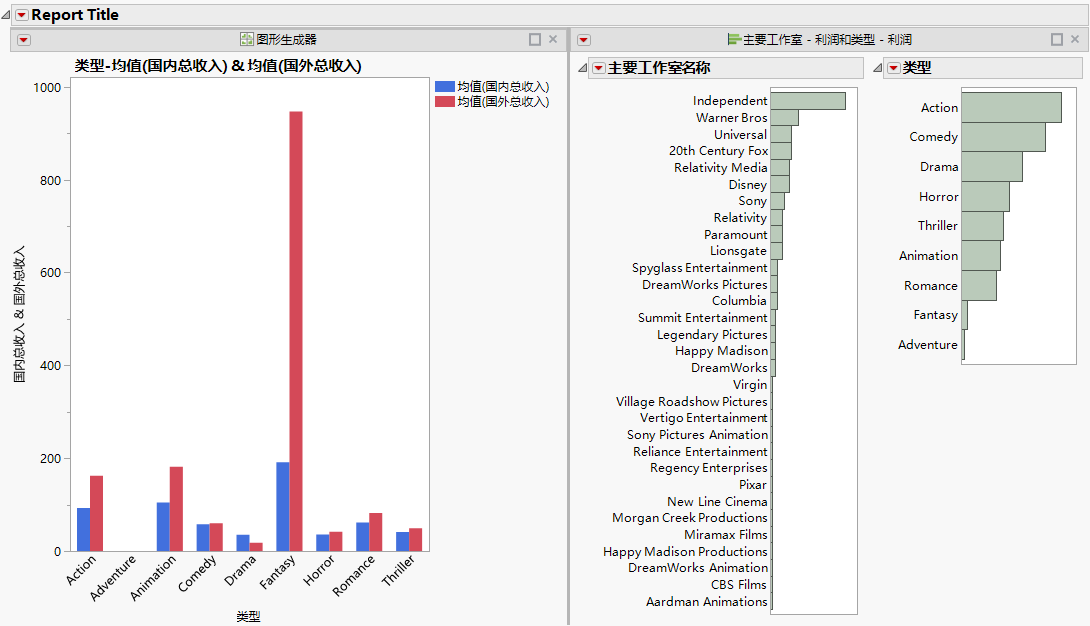The height and width of the screenshot is (626, 1090).
Task: Click the 1000 tick on the Y axis
Action: [x=47, y=88]
